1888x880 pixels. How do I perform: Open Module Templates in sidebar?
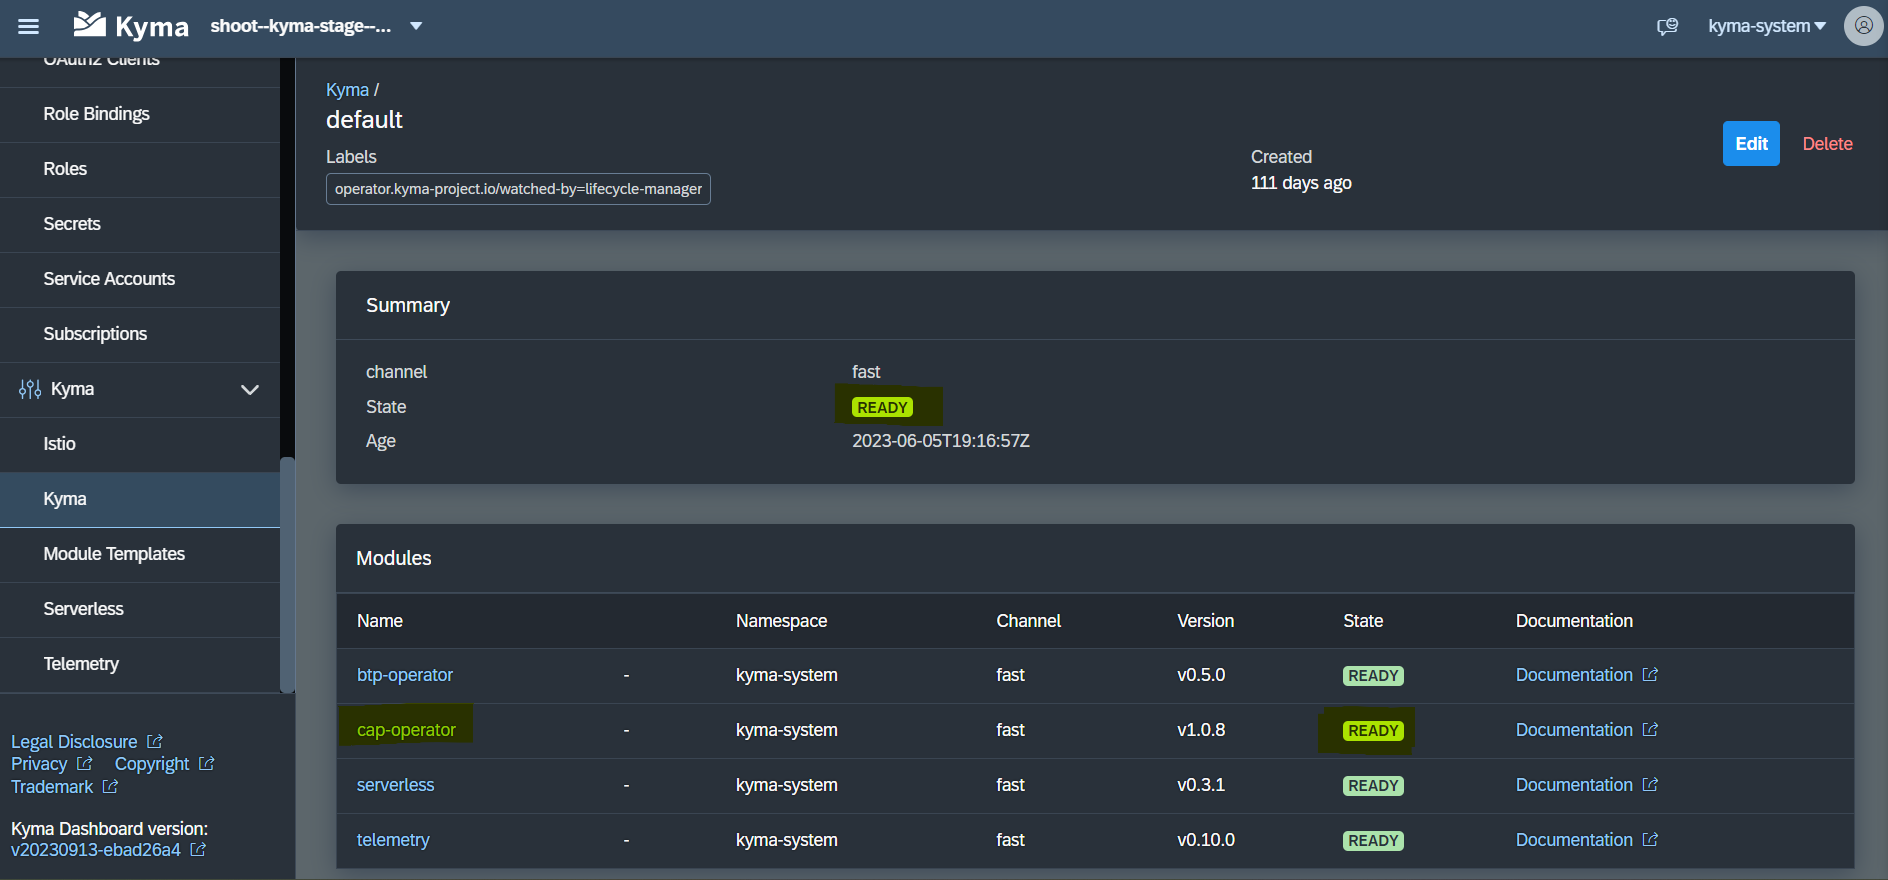(140, 554)
